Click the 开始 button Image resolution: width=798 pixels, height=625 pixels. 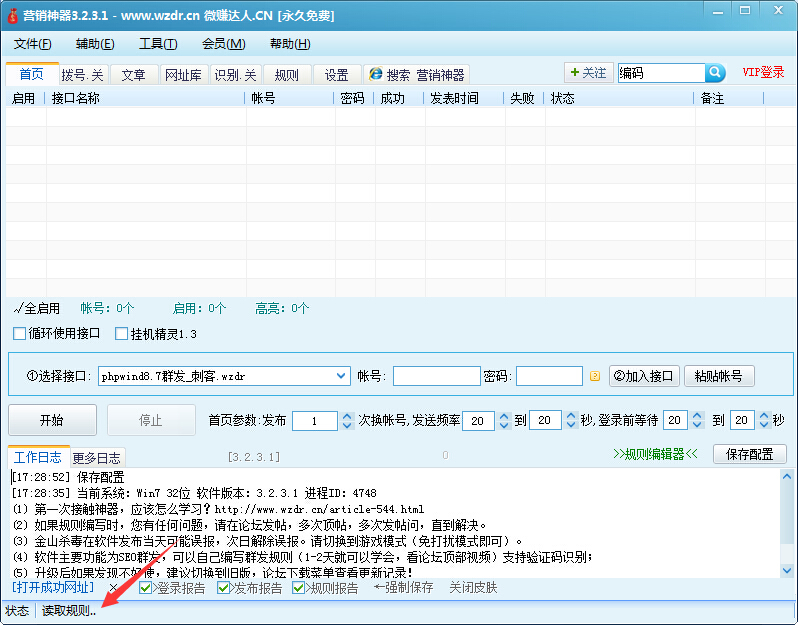pyautogui.click(x=52, y=420)
